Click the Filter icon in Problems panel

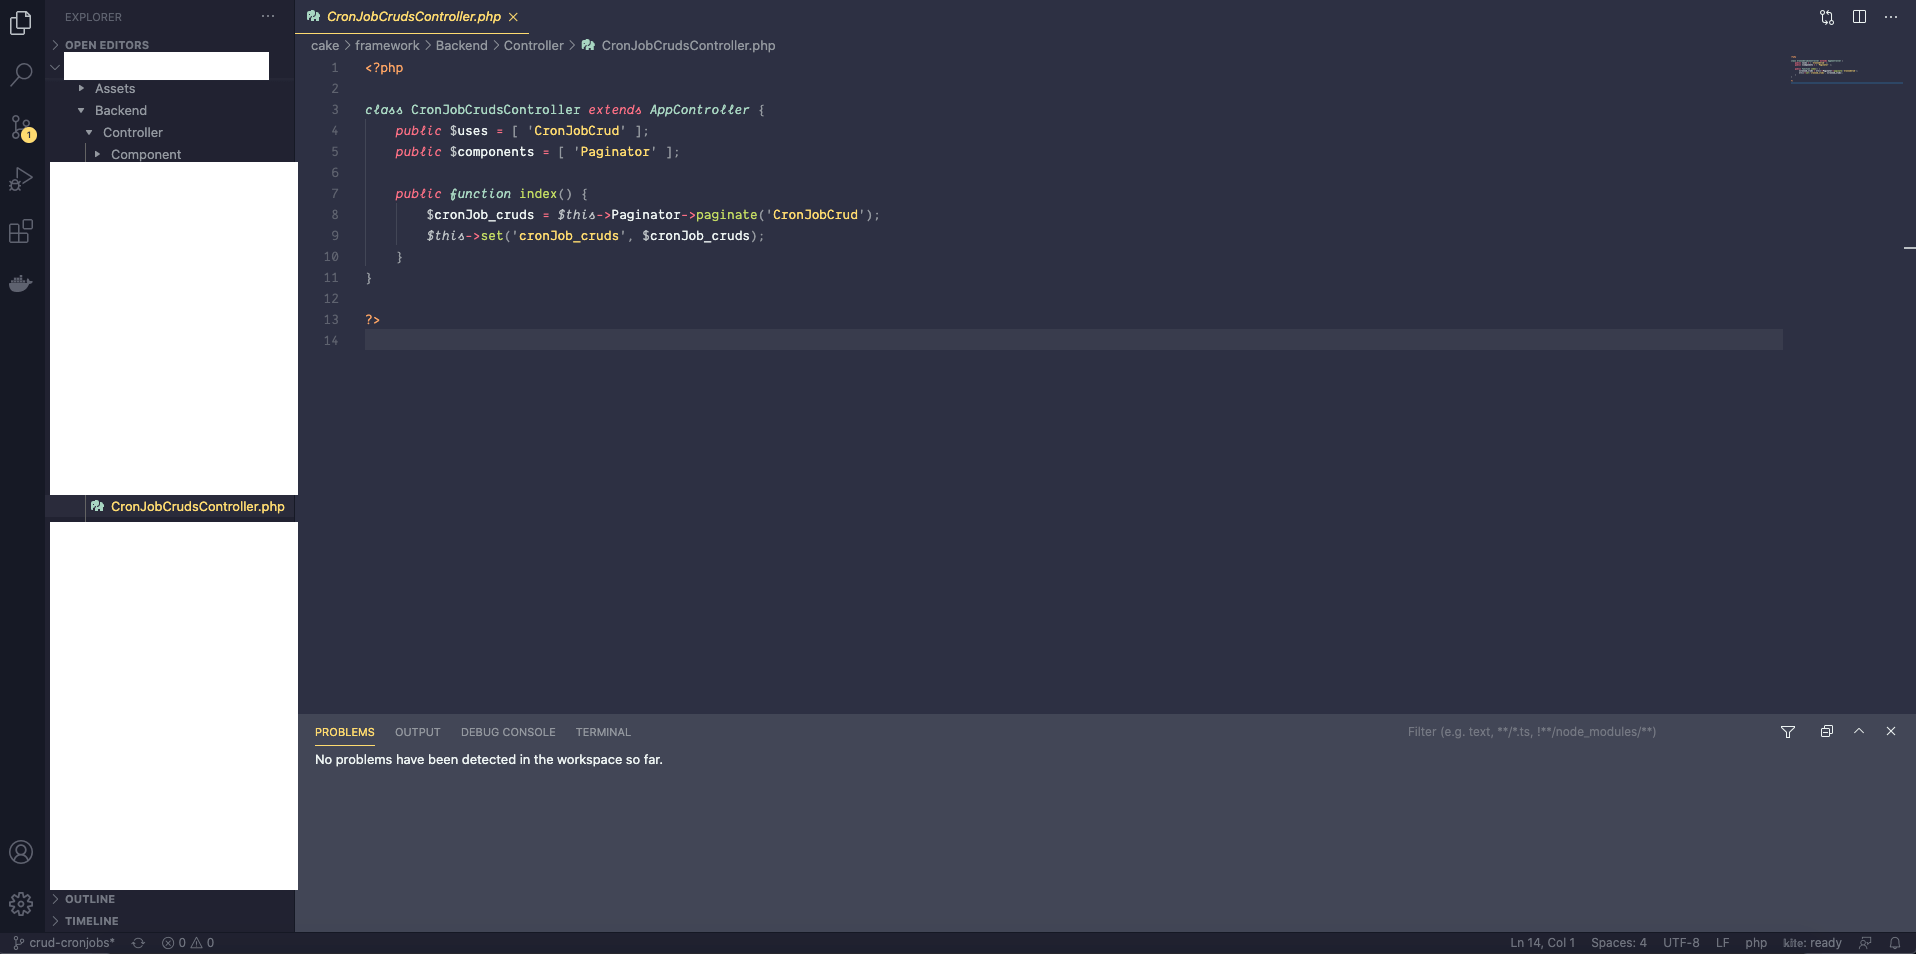pos(1788,732)
